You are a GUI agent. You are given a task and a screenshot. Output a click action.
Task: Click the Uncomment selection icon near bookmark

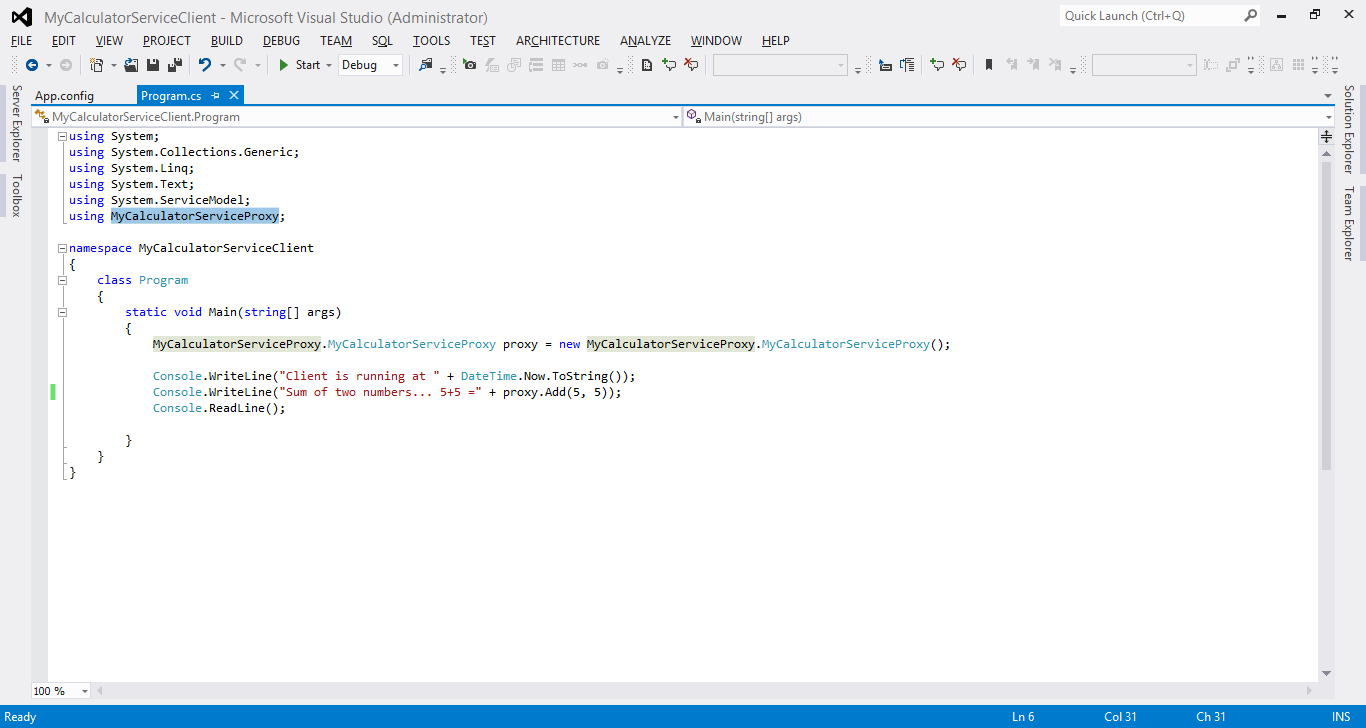click(x=959, y=65)
